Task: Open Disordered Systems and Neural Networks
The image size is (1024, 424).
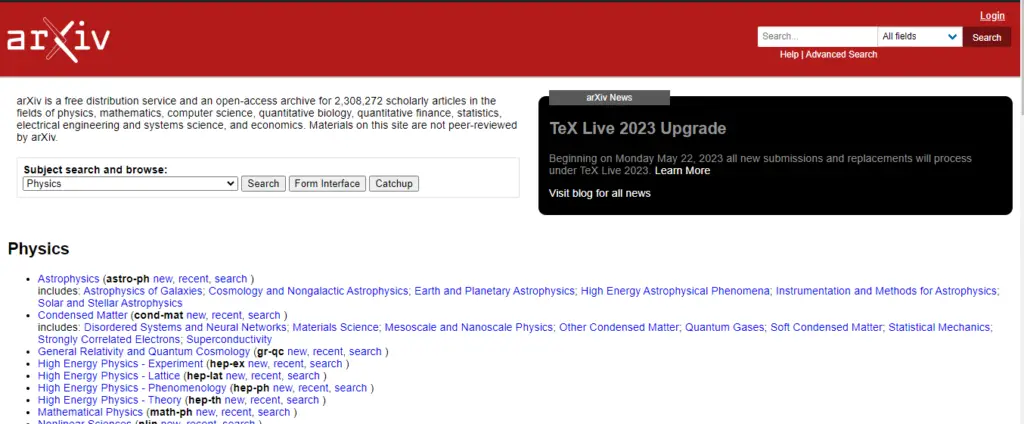Action: tap(185, 327)
